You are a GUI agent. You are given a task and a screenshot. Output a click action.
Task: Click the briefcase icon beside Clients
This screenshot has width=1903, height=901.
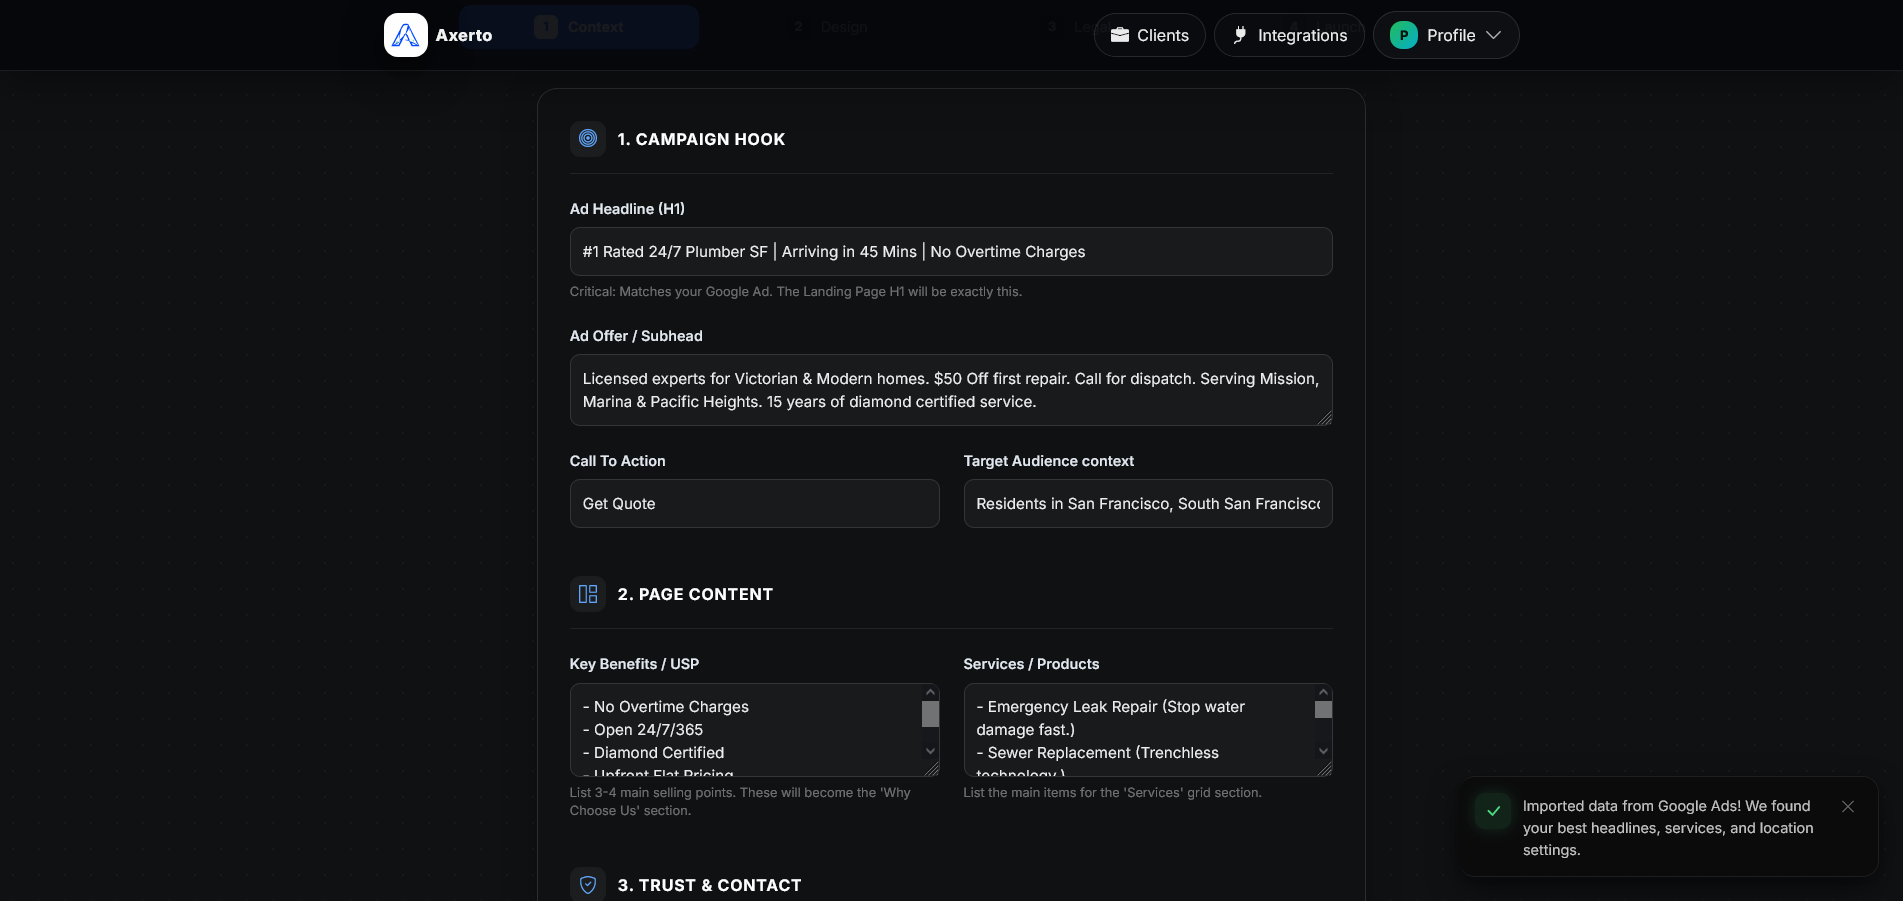1120,35
